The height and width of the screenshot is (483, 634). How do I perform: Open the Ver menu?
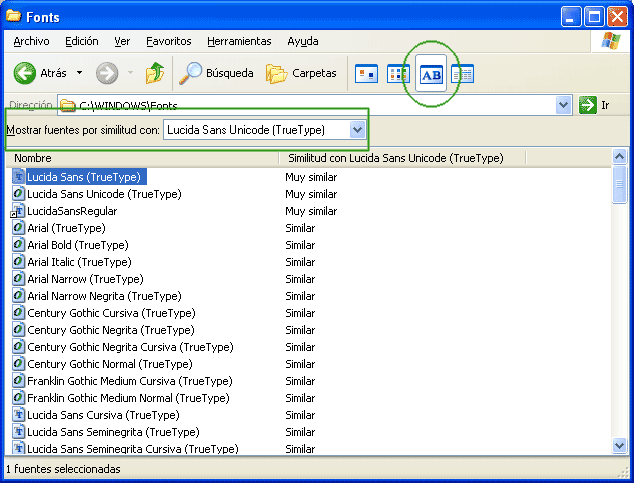(122, 41)
